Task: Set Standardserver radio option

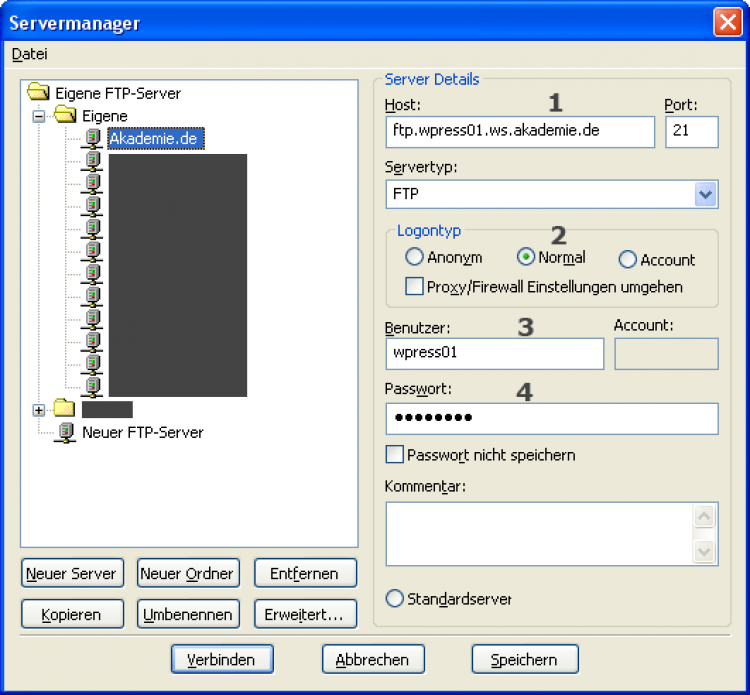Action: point(395,599)
